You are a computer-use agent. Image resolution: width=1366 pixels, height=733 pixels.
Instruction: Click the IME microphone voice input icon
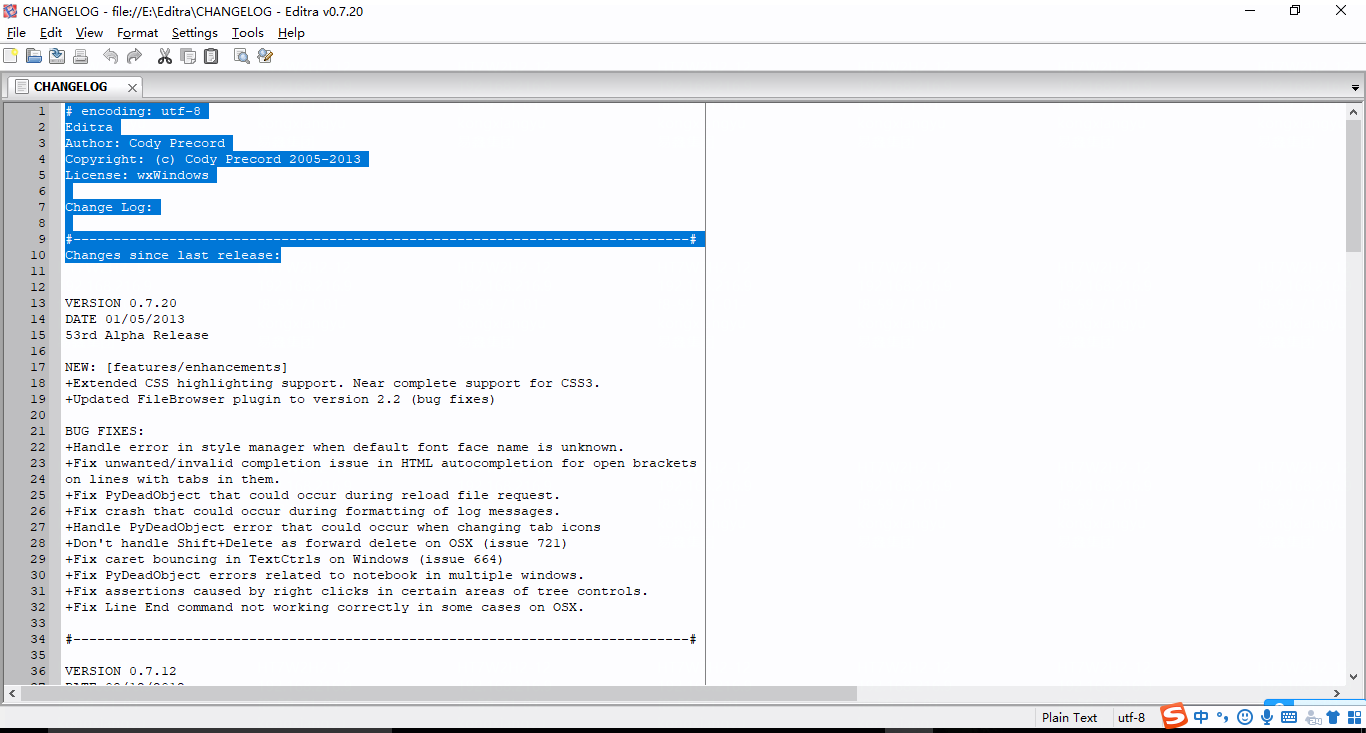[x=1267, y=717]
